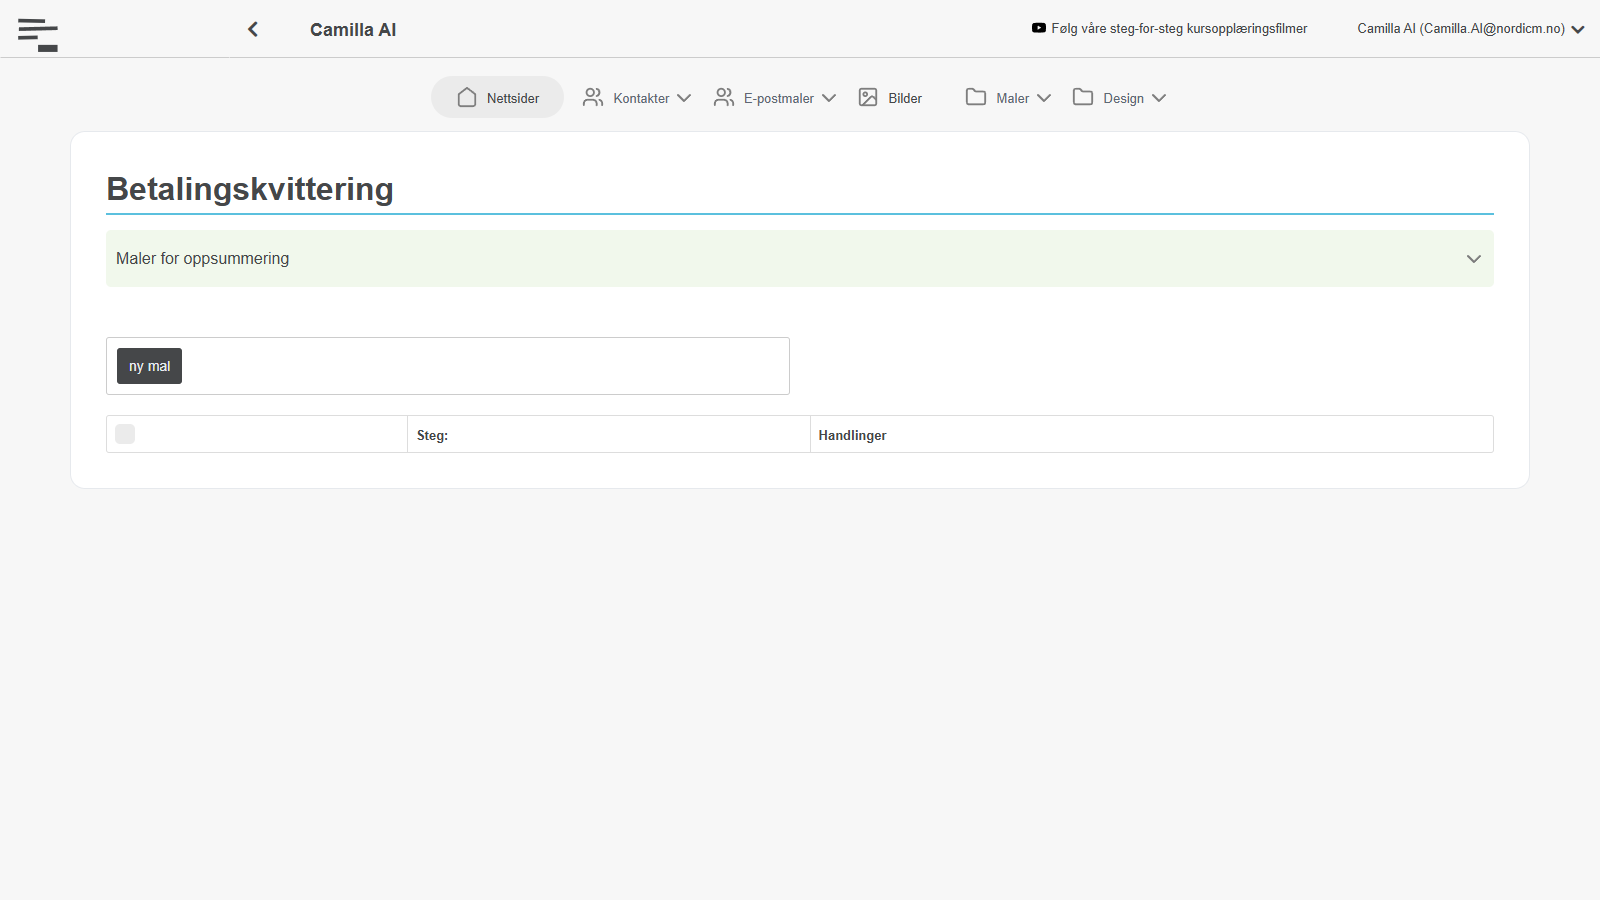Click the Handlinger column header
Image resolution: width=1600 pixels, height=900 pixels.
[x=852, y=435]
